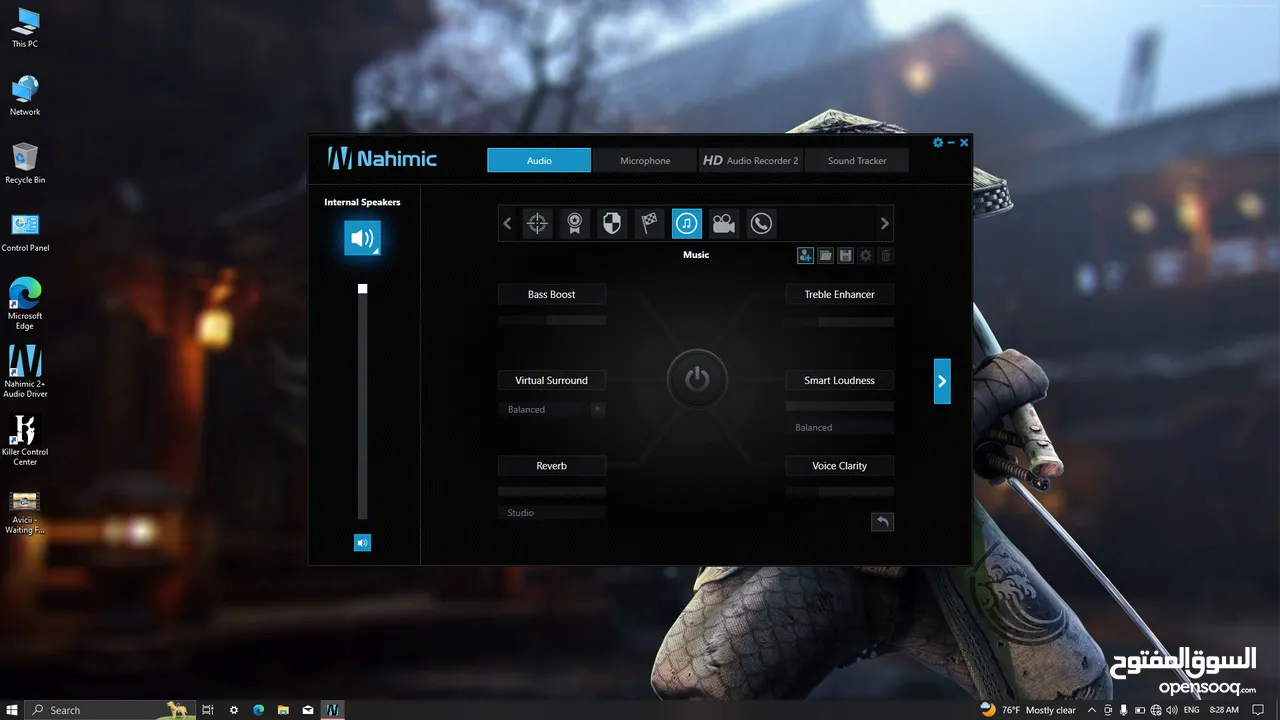The image size is (1280, 720).
Task: Open the Smart Loudness Balanced dropdown
Action: click(840, 427)
